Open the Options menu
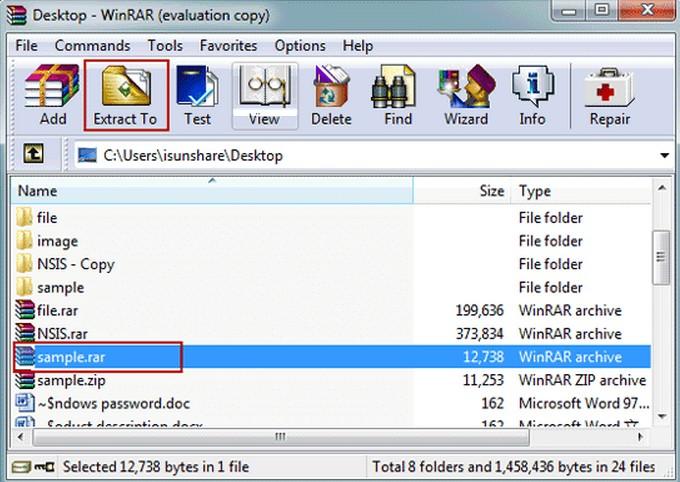The height and width of the screenshot is (482, 680). coord(300,46)
